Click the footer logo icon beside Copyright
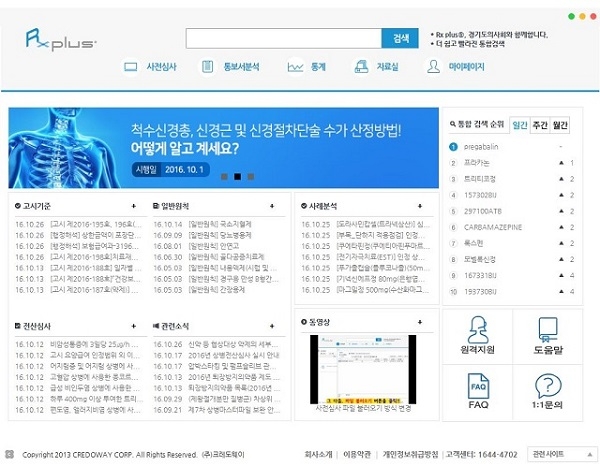Screen dimensions: 600x466 [x=10, y=455]
